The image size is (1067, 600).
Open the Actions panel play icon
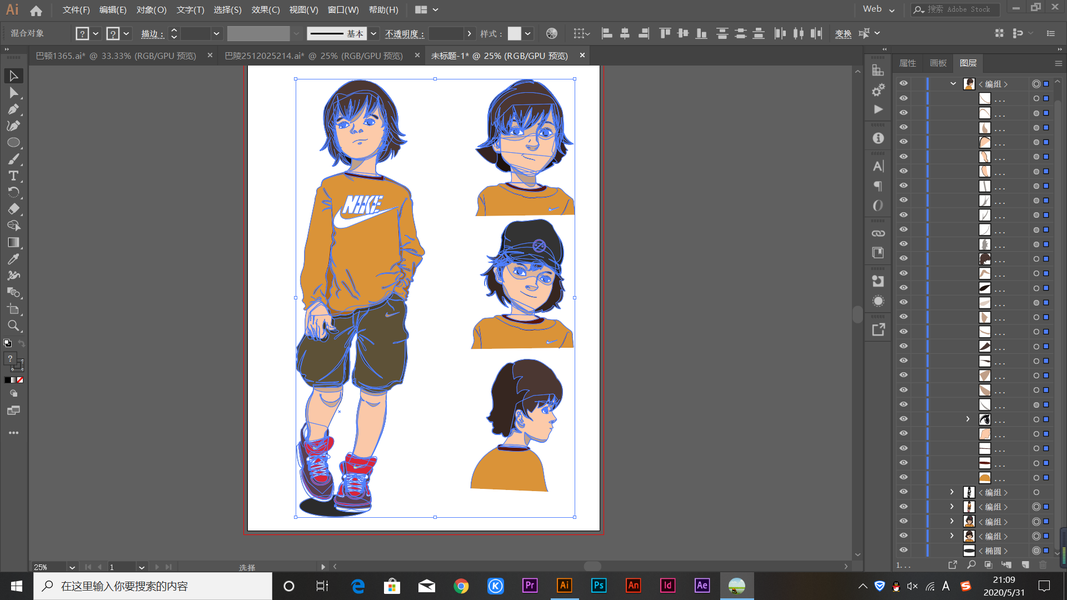tap(878, 109)
